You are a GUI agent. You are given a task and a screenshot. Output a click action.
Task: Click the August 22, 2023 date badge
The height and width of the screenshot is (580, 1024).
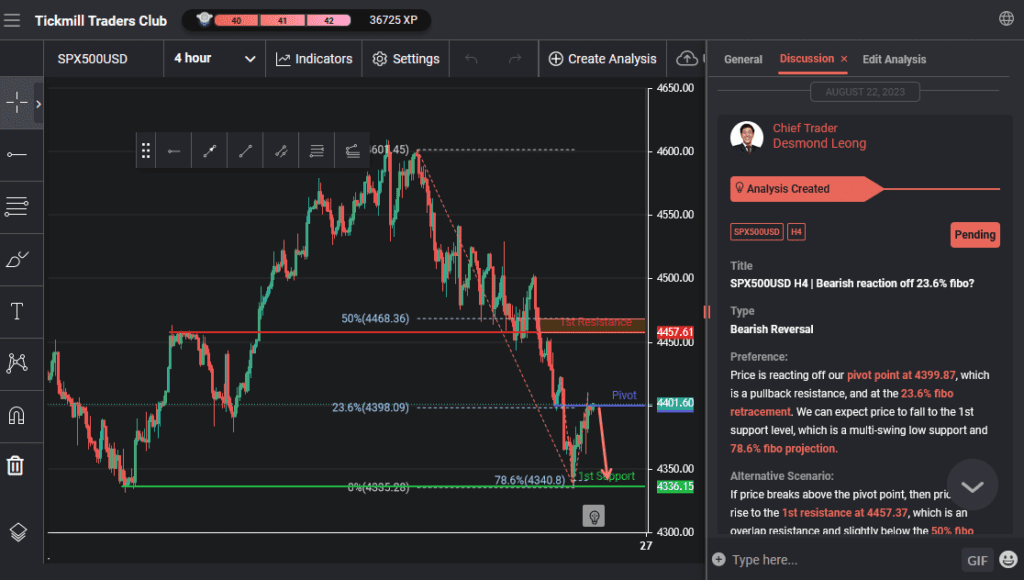tap(865, 92)
